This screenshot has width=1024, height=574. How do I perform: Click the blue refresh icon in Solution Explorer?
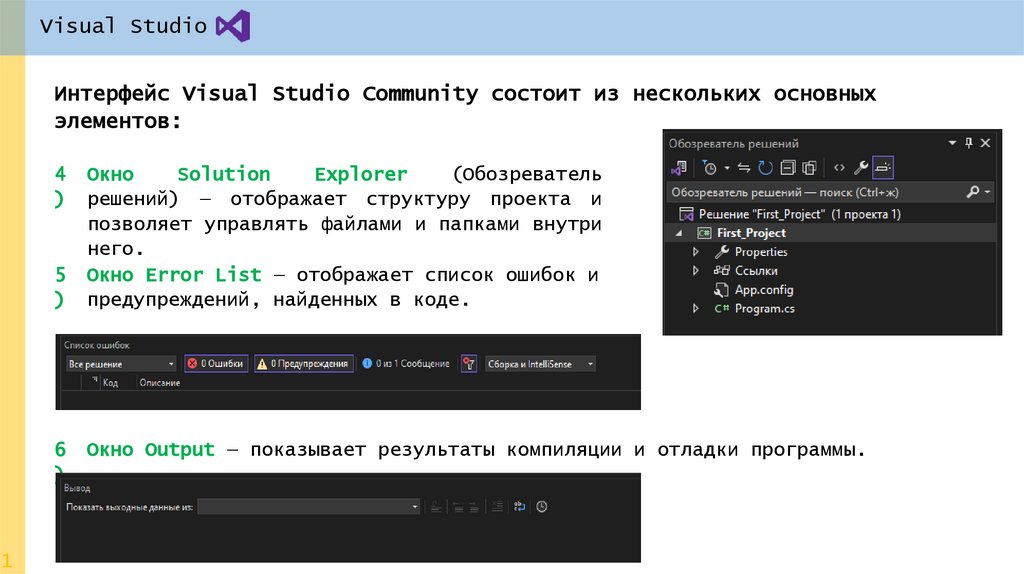click(x=765, y=168)
